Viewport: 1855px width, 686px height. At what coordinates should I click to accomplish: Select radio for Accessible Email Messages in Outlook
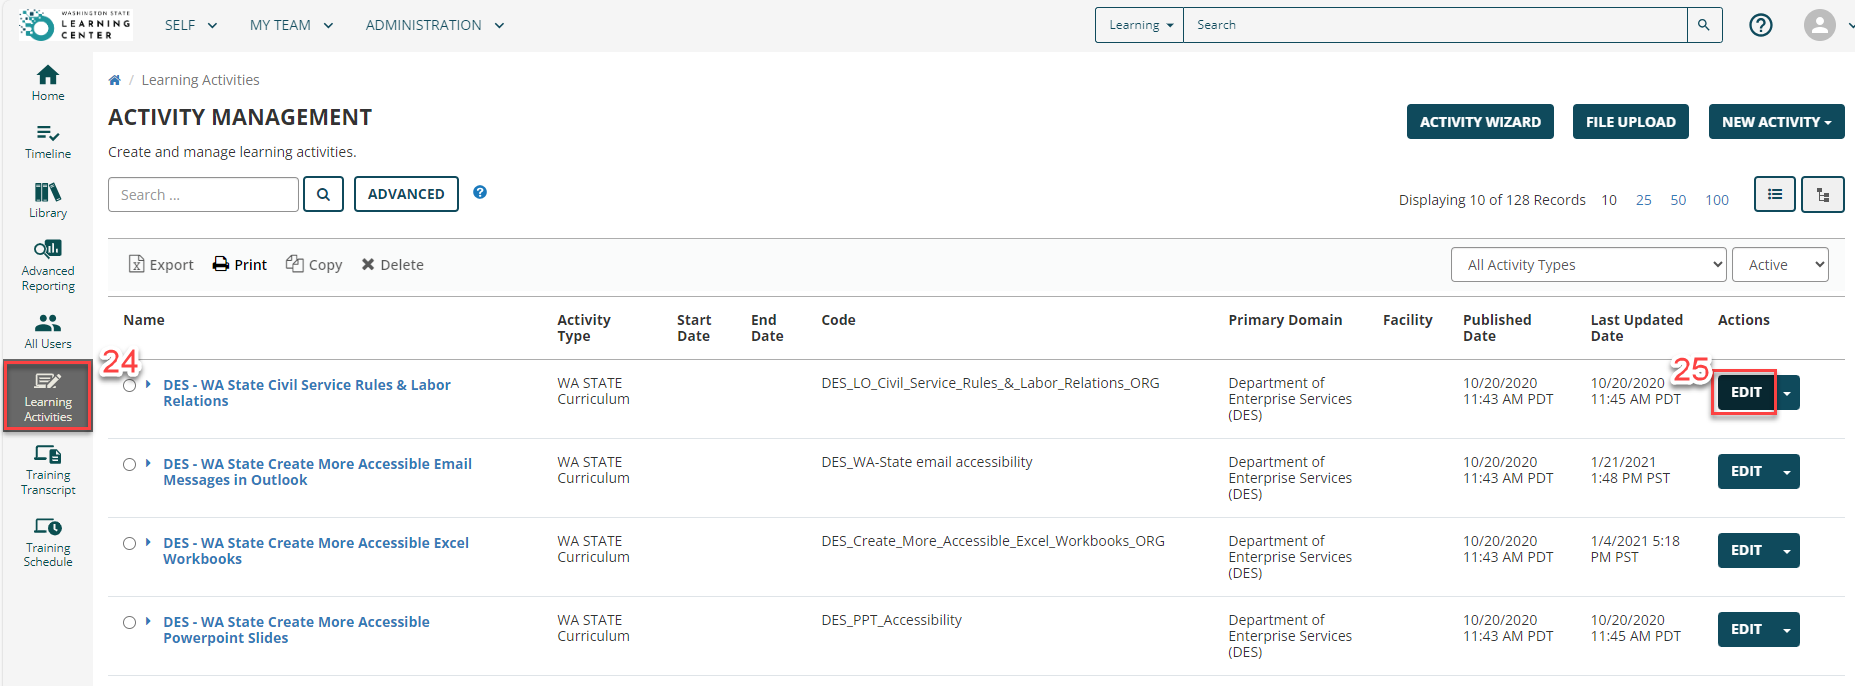point(130,464)
